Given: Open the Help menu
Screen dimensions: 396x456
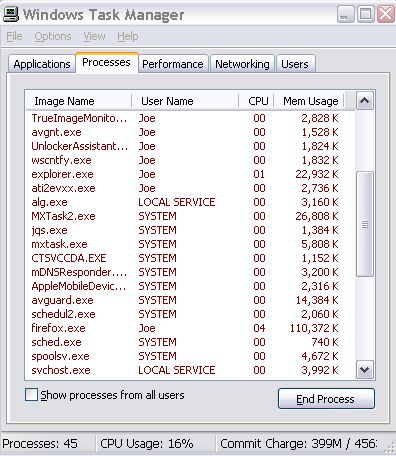Looking at the screenshot, I should coord(128,36).
